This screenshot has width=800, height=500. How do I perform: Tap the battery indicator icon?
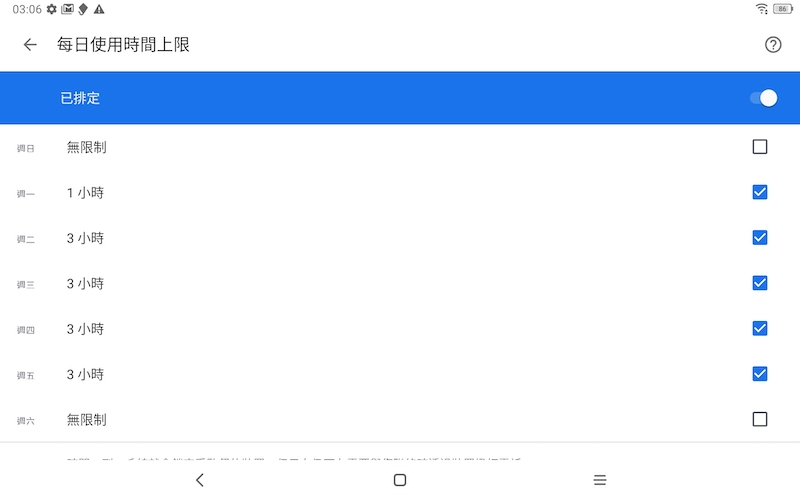pos(783,9)
